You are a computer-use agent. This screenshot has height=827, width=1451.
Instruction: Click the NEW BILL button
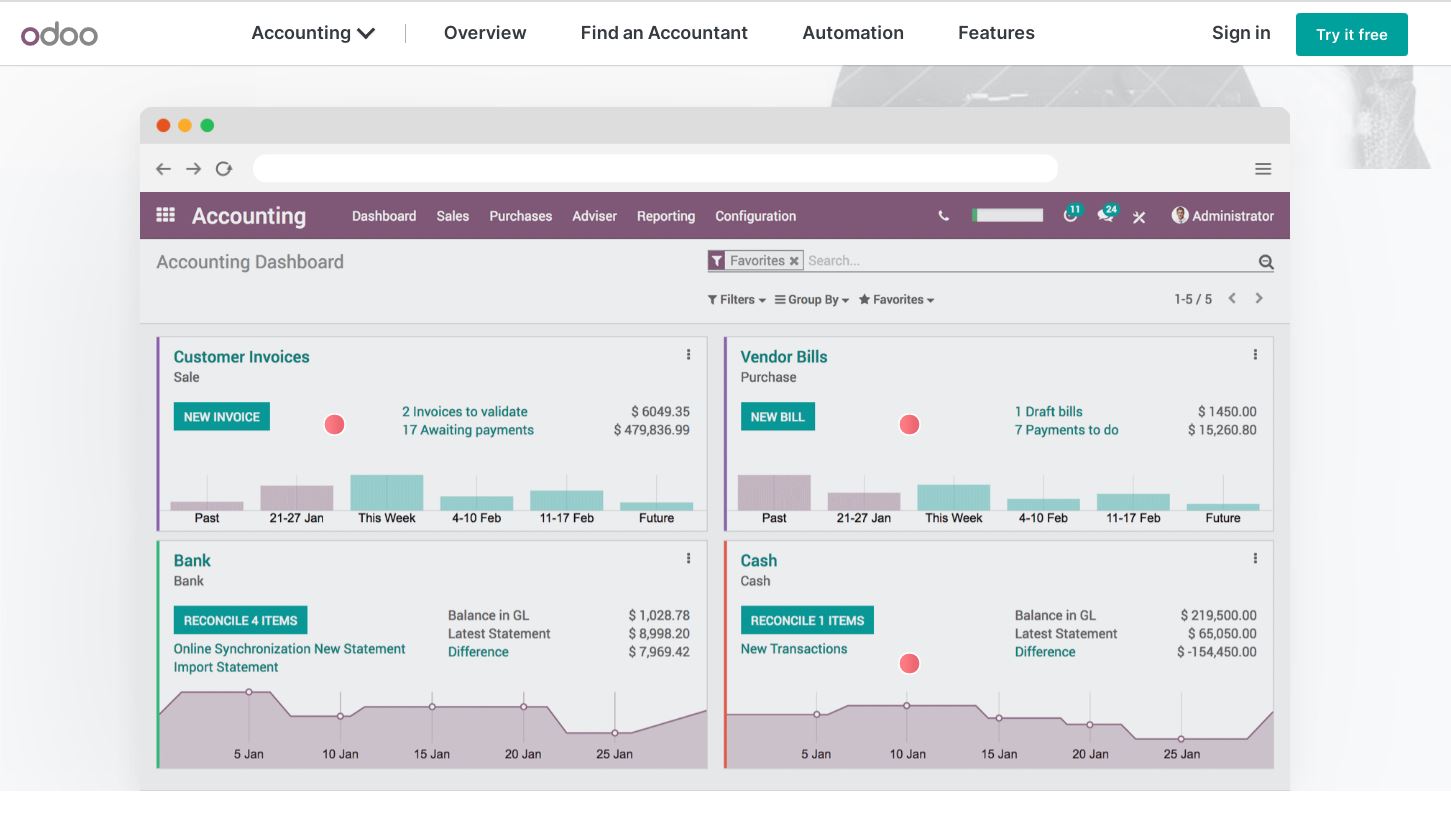(x=778, y=417)
